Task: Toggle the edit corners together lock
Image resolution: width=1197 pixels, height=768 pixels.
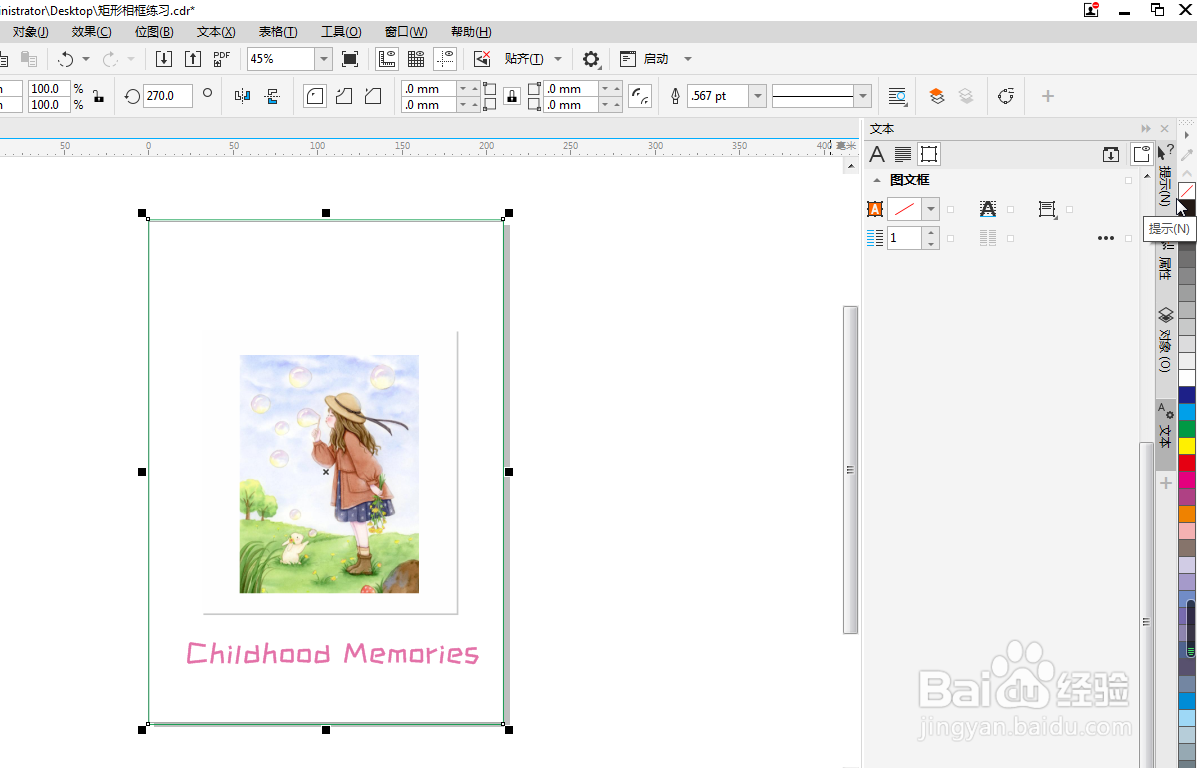Action: [511, 96]
